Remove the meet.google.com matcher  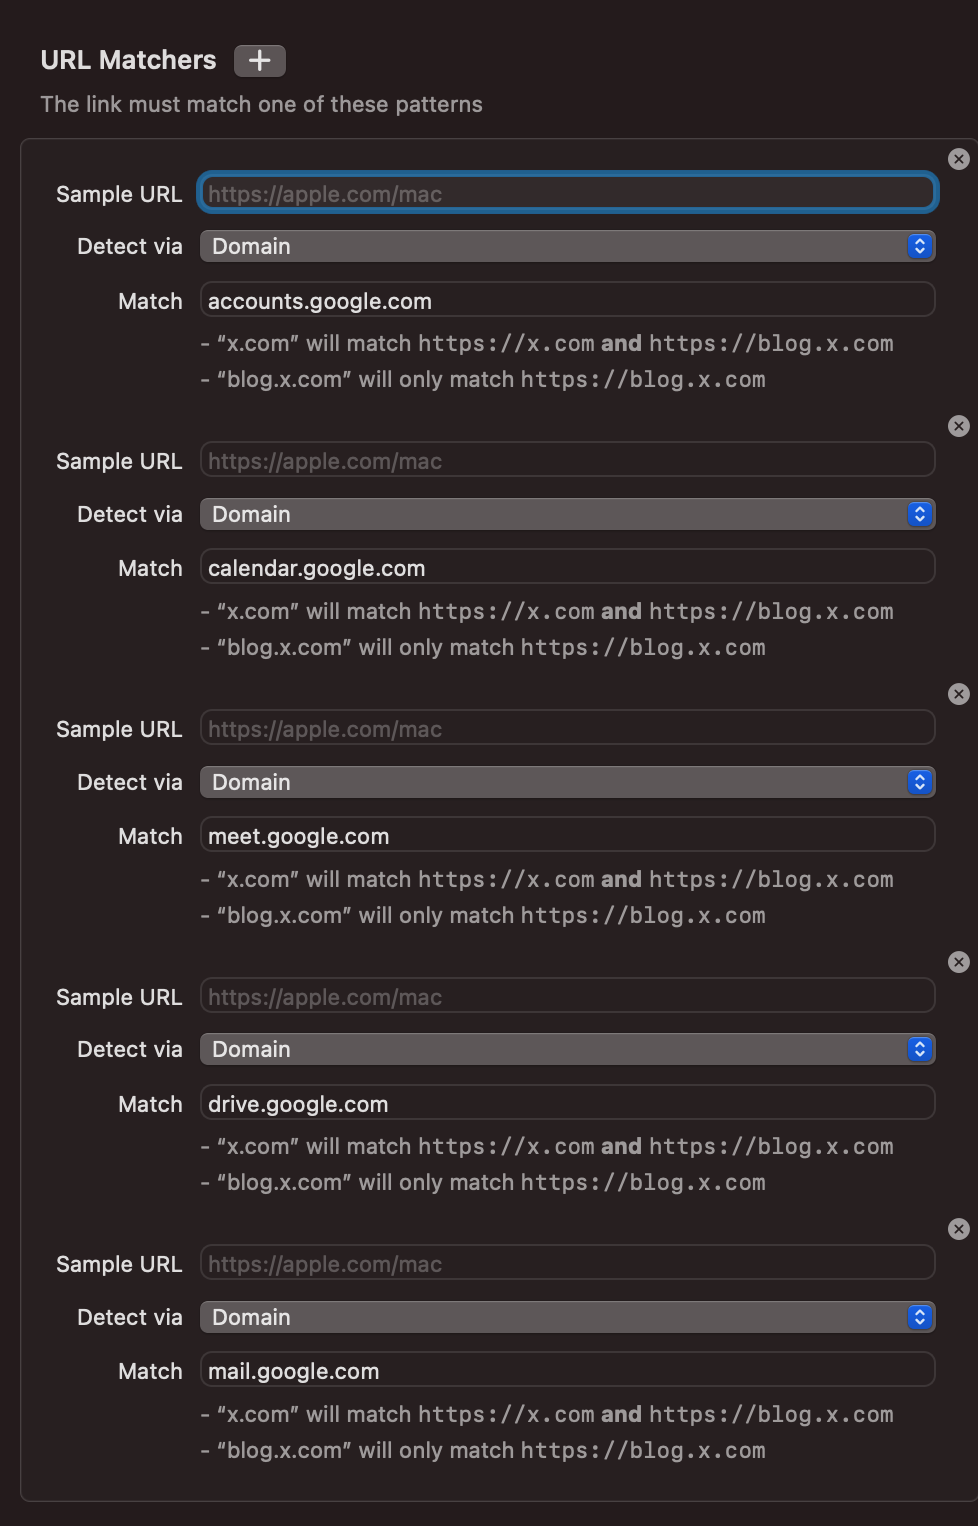959,694
